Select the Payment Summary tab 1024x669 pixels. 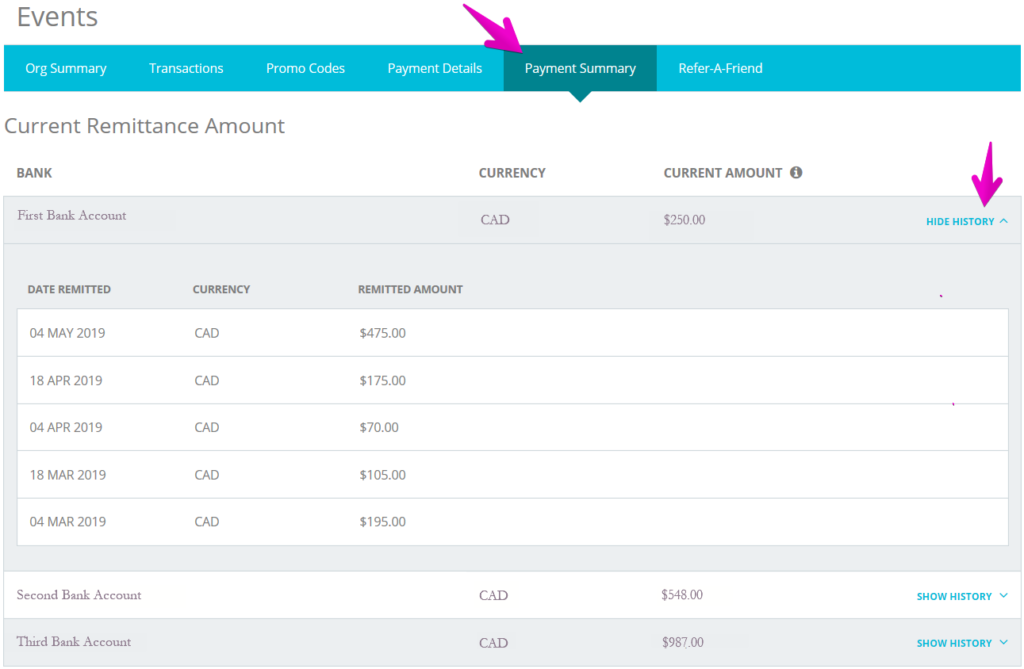[580, 67]
